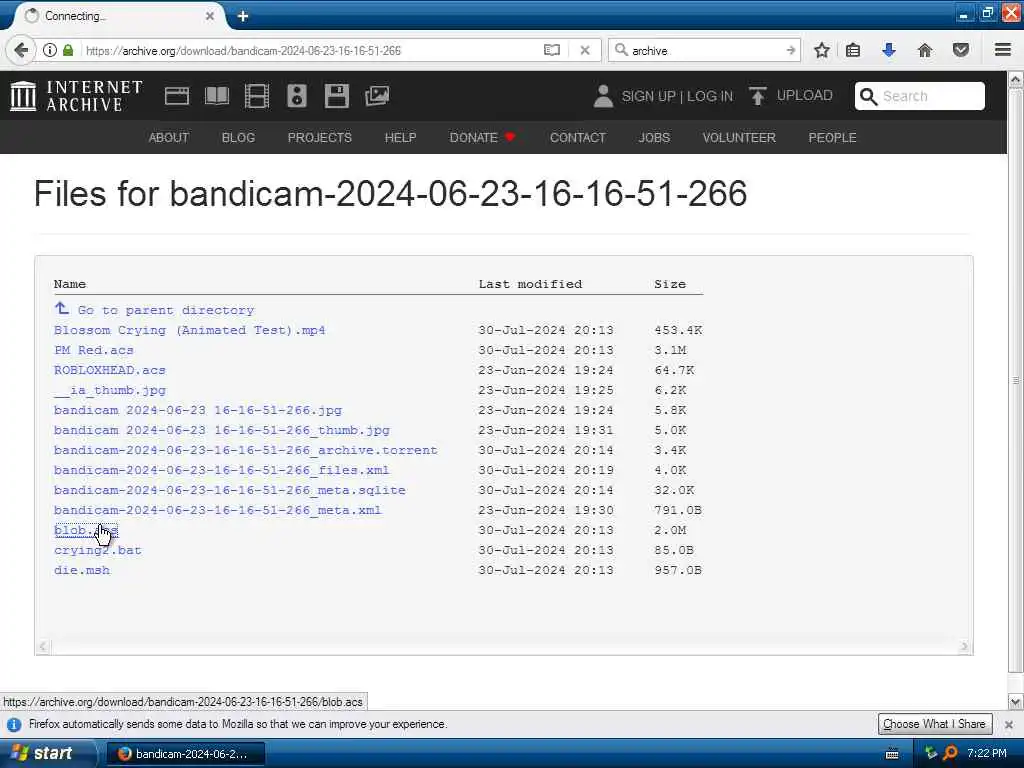Open Software floppy disk icon
This screenshot has width=1024, height=768.
coord(337,96)
